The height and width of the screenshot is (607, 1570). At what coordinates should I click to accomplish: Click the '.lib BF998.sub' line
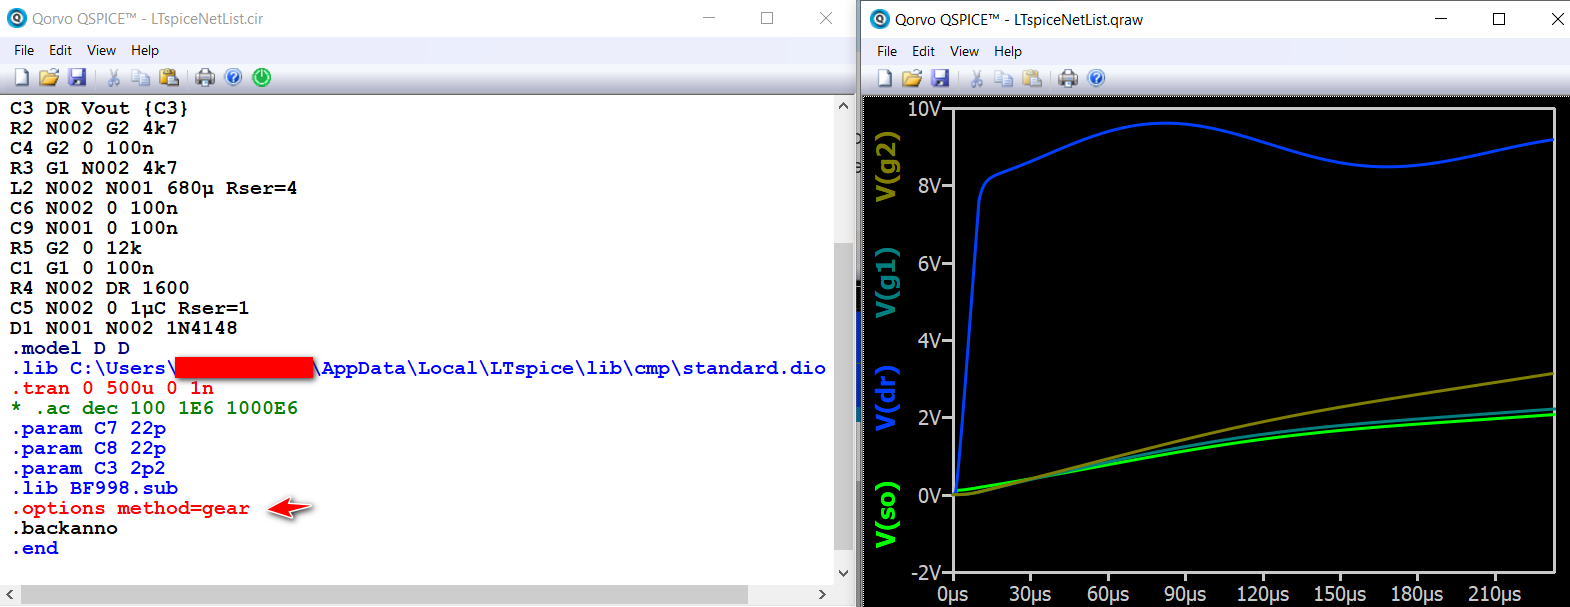[95, 488]
